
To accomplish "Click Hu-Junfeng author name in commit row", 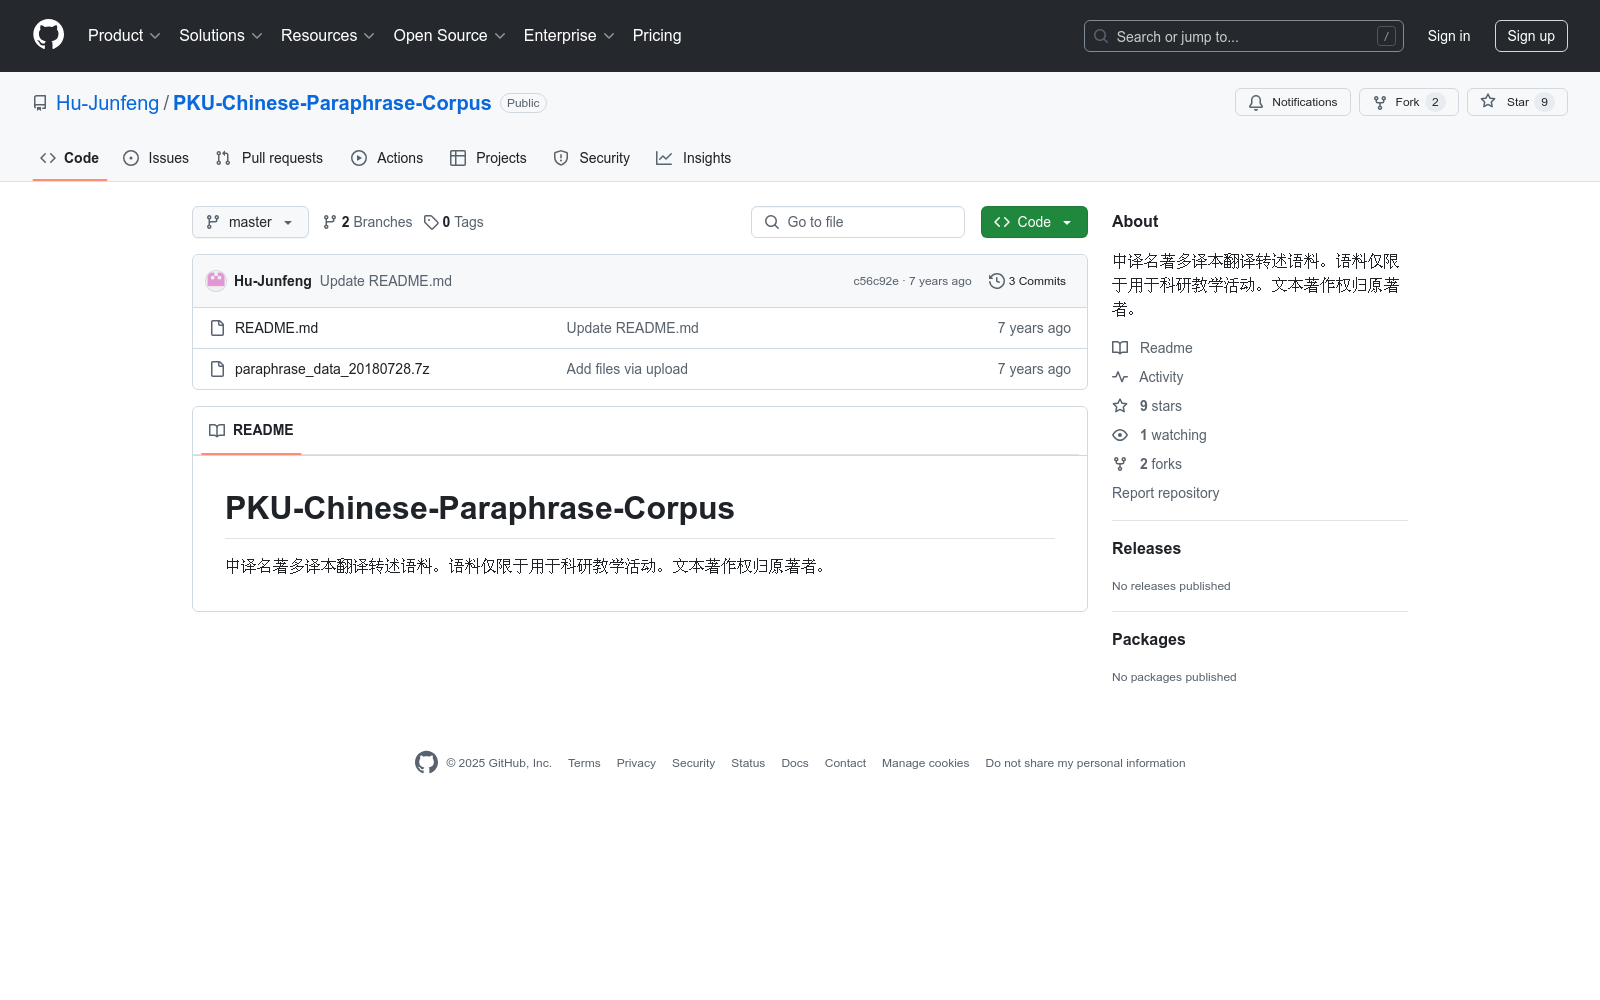I will click(273, 281).
